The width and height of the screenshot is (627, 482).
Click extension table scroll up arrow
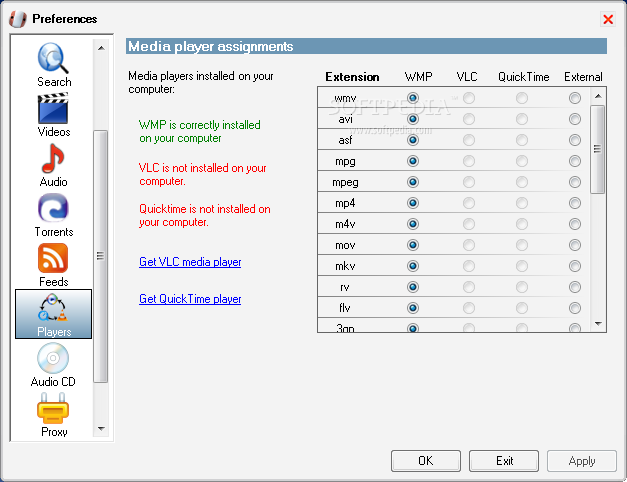[598, 96]
